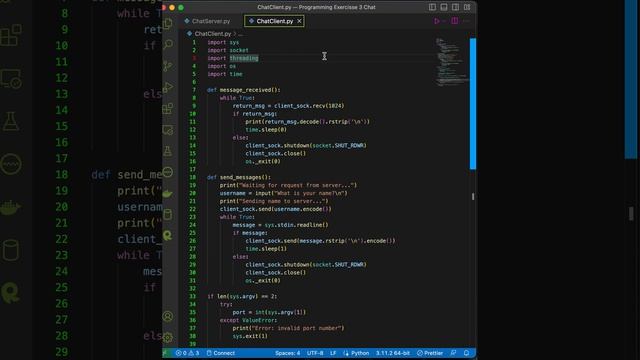The image size is (640, 360).
Task: Place cursor on "import time" line
Action: [x=225, y=74]
